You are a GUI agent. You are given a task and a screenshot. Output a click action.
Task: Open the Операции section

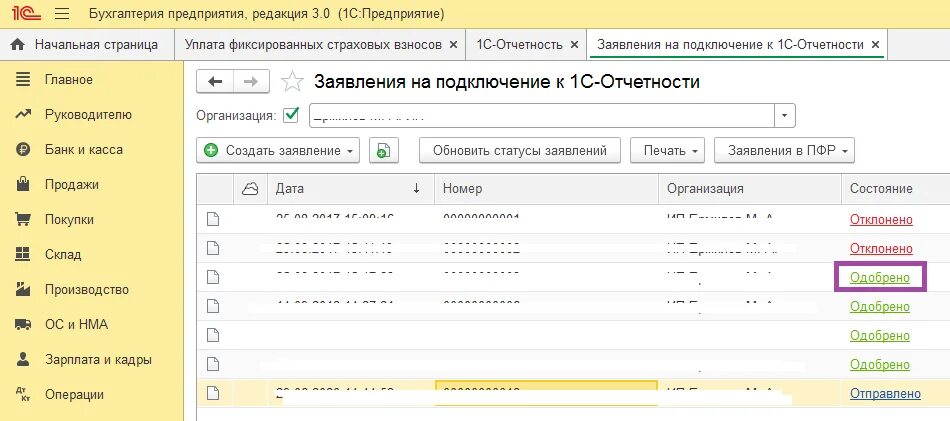click(x=75, y=394)
